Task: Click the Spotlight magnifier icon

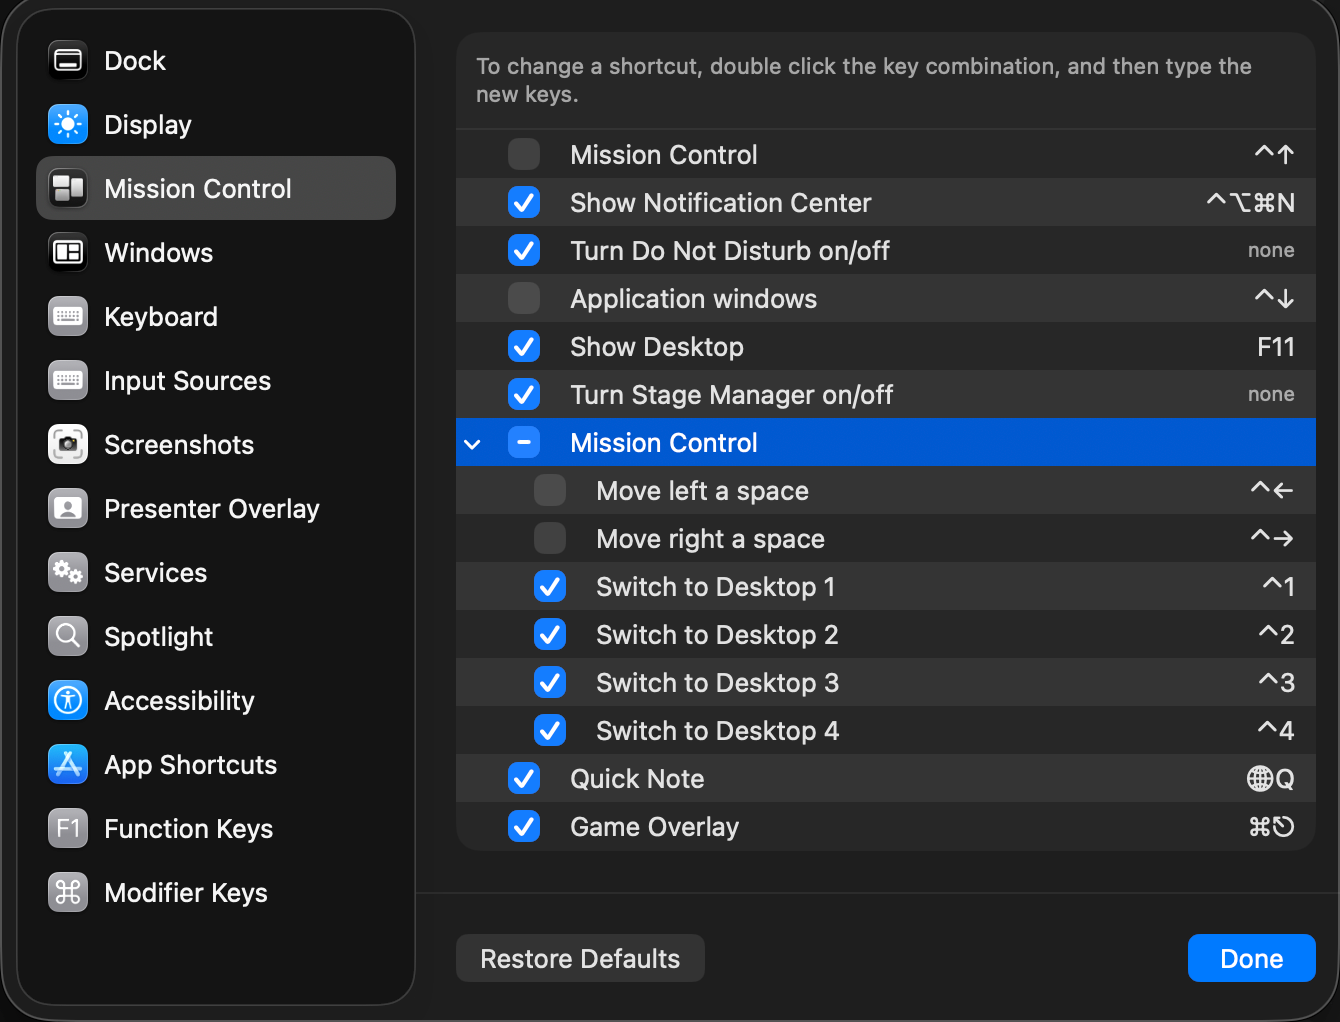Action: coord(68,637)
